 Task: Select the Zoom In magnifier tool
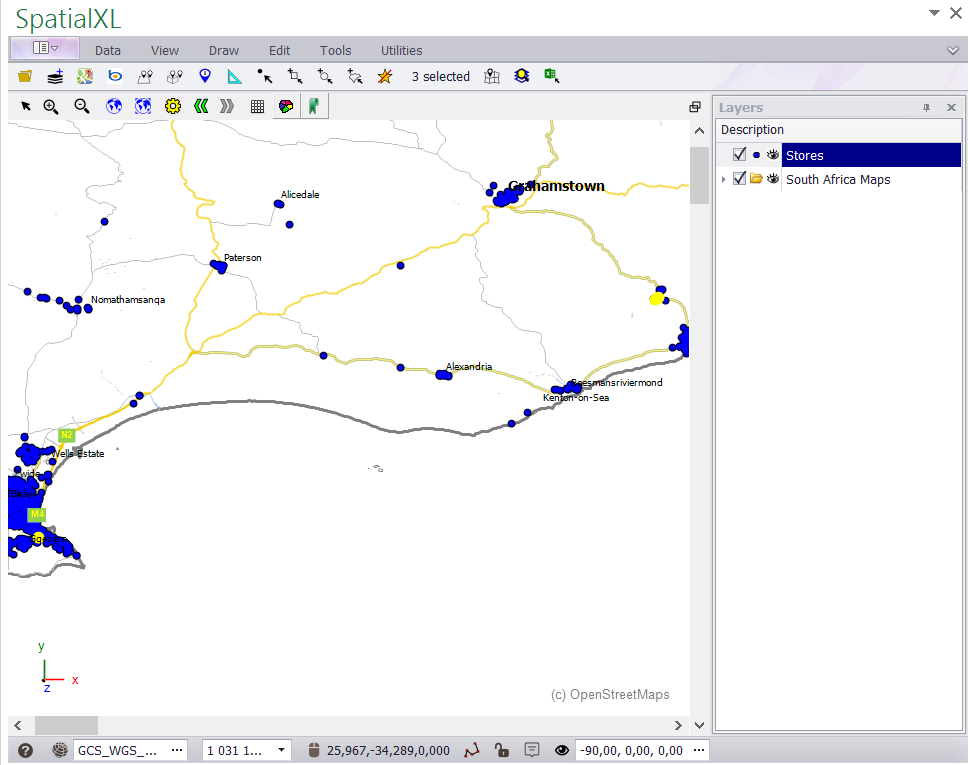[50, 105]
